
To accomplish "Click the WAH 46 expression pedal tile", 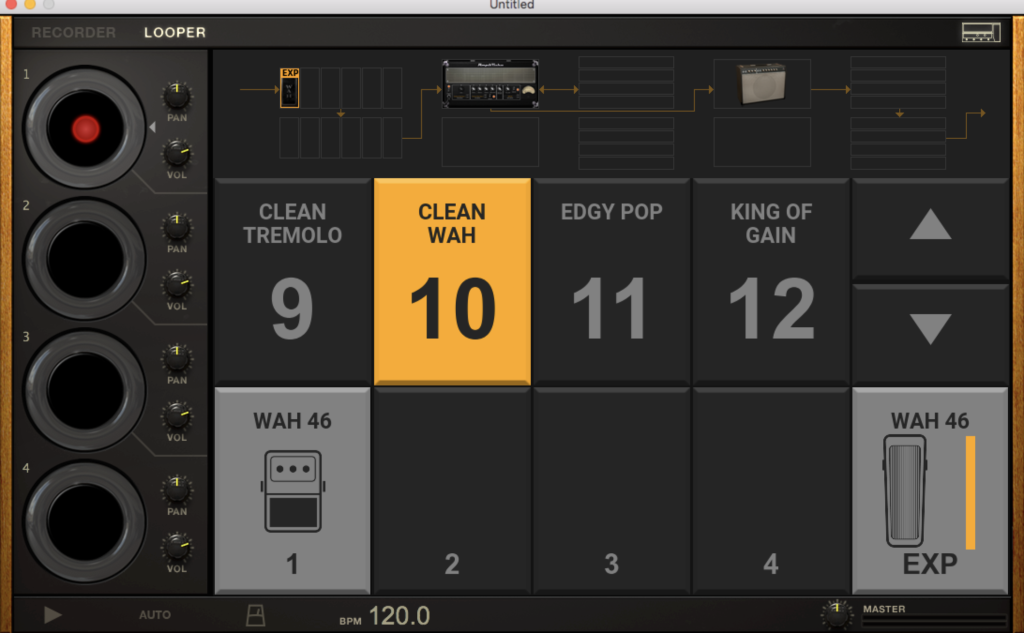I will (x=930, y=491).
